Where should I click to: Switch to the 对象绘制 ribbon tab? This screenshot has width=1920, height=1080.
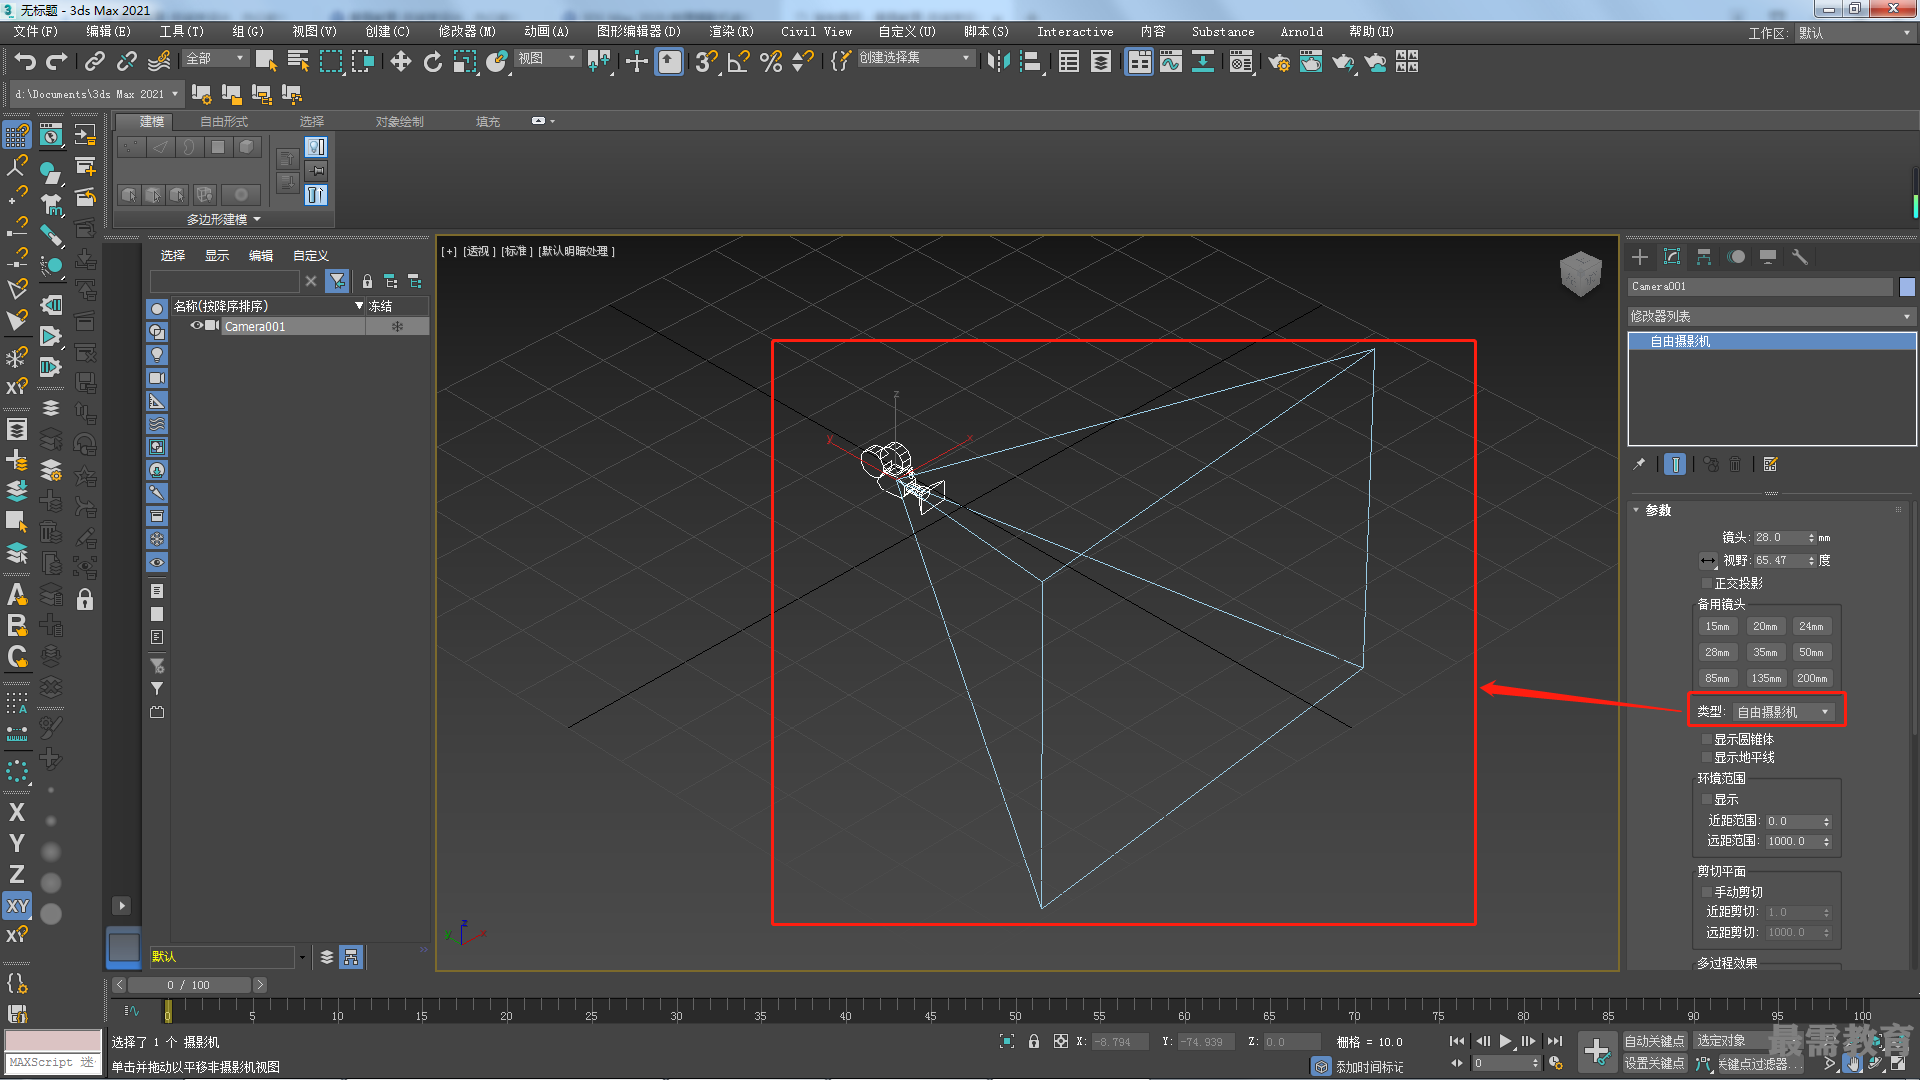click(x=399, y=121)
